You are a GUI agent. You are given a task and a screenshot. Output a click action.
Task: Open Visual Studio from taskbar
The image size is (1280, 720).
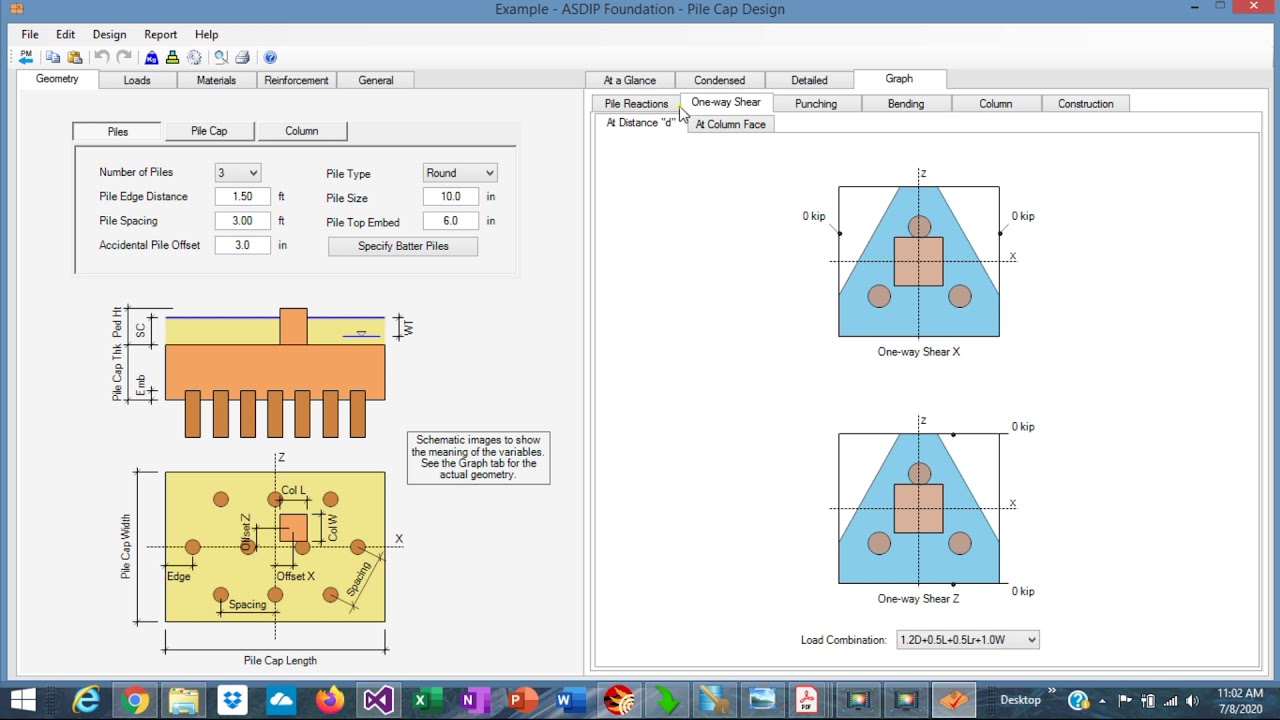point(378,700)
